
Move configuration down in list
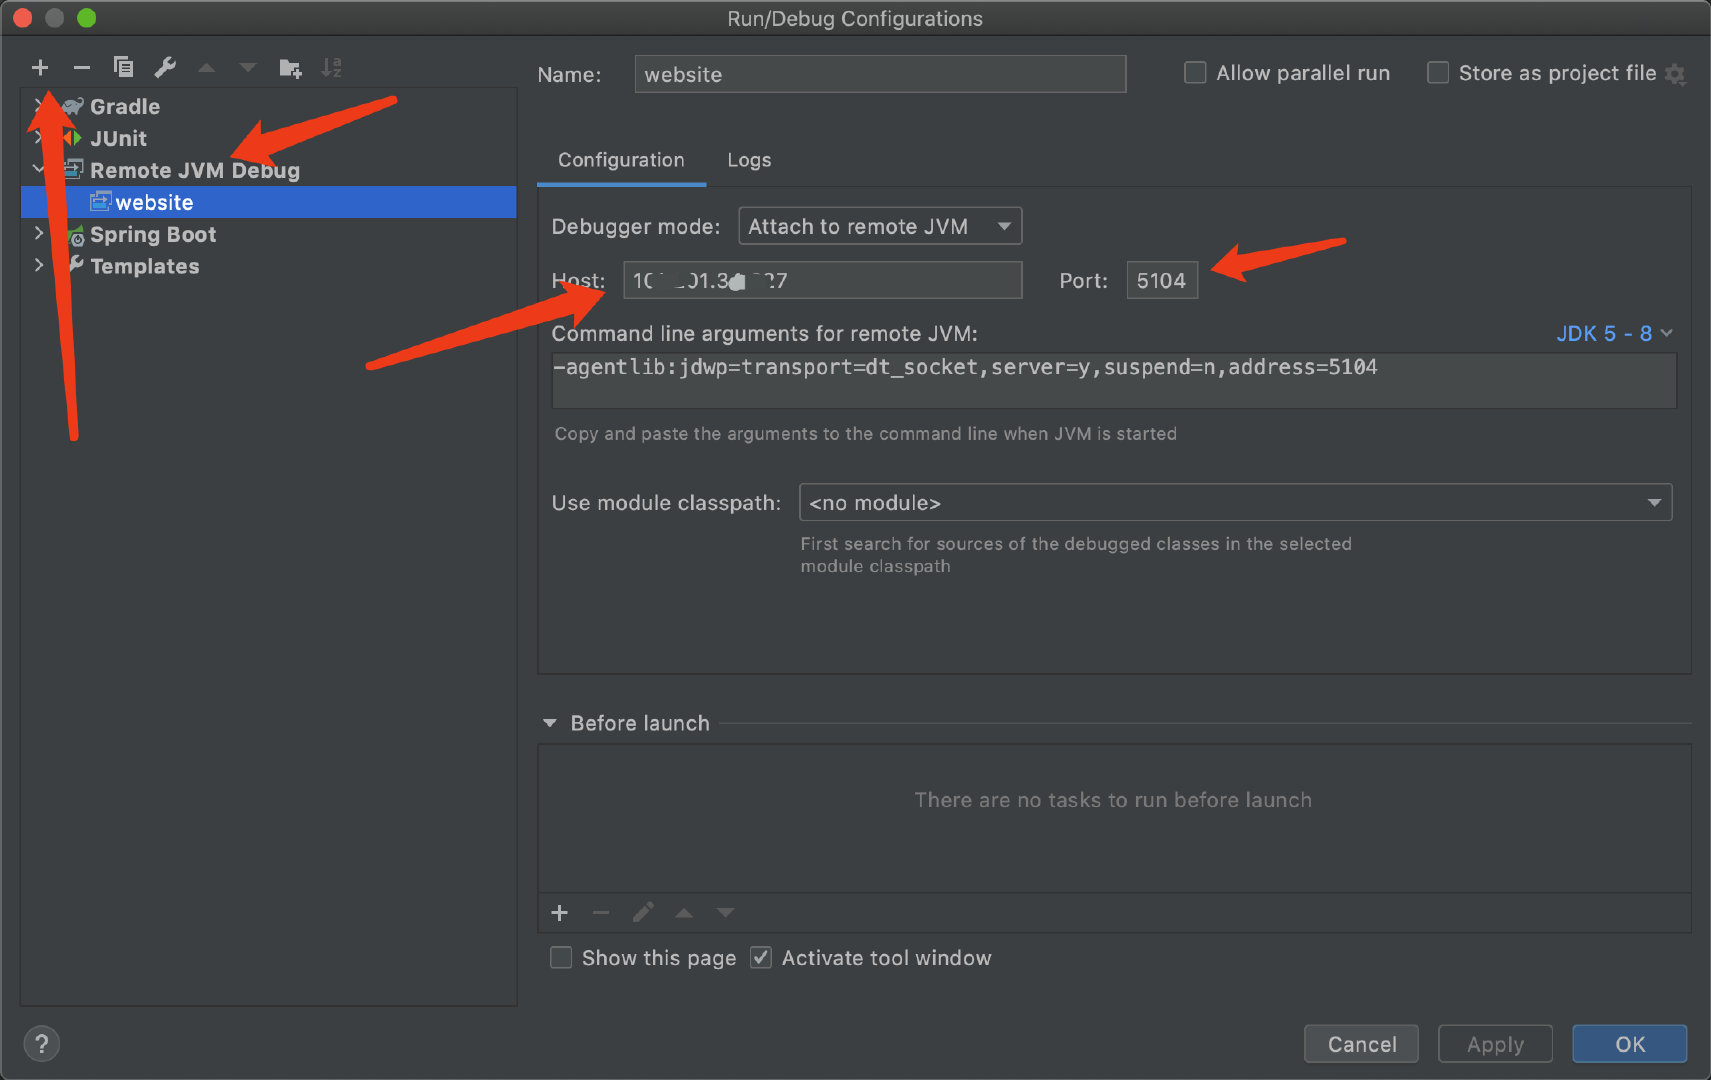point(248,68)
